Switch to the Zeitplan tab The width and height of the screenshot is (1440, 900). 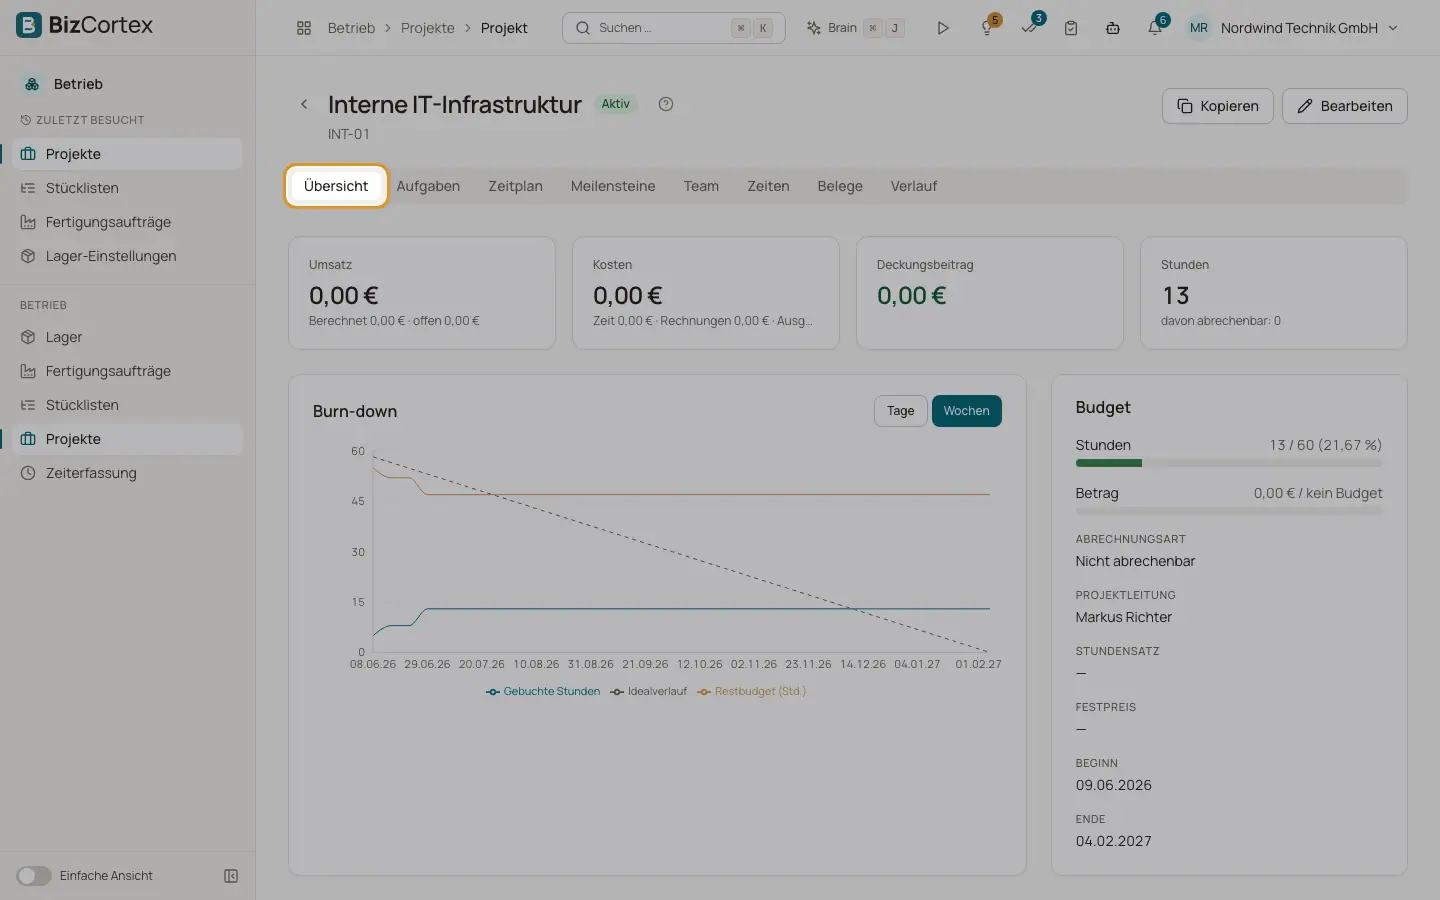515,186
